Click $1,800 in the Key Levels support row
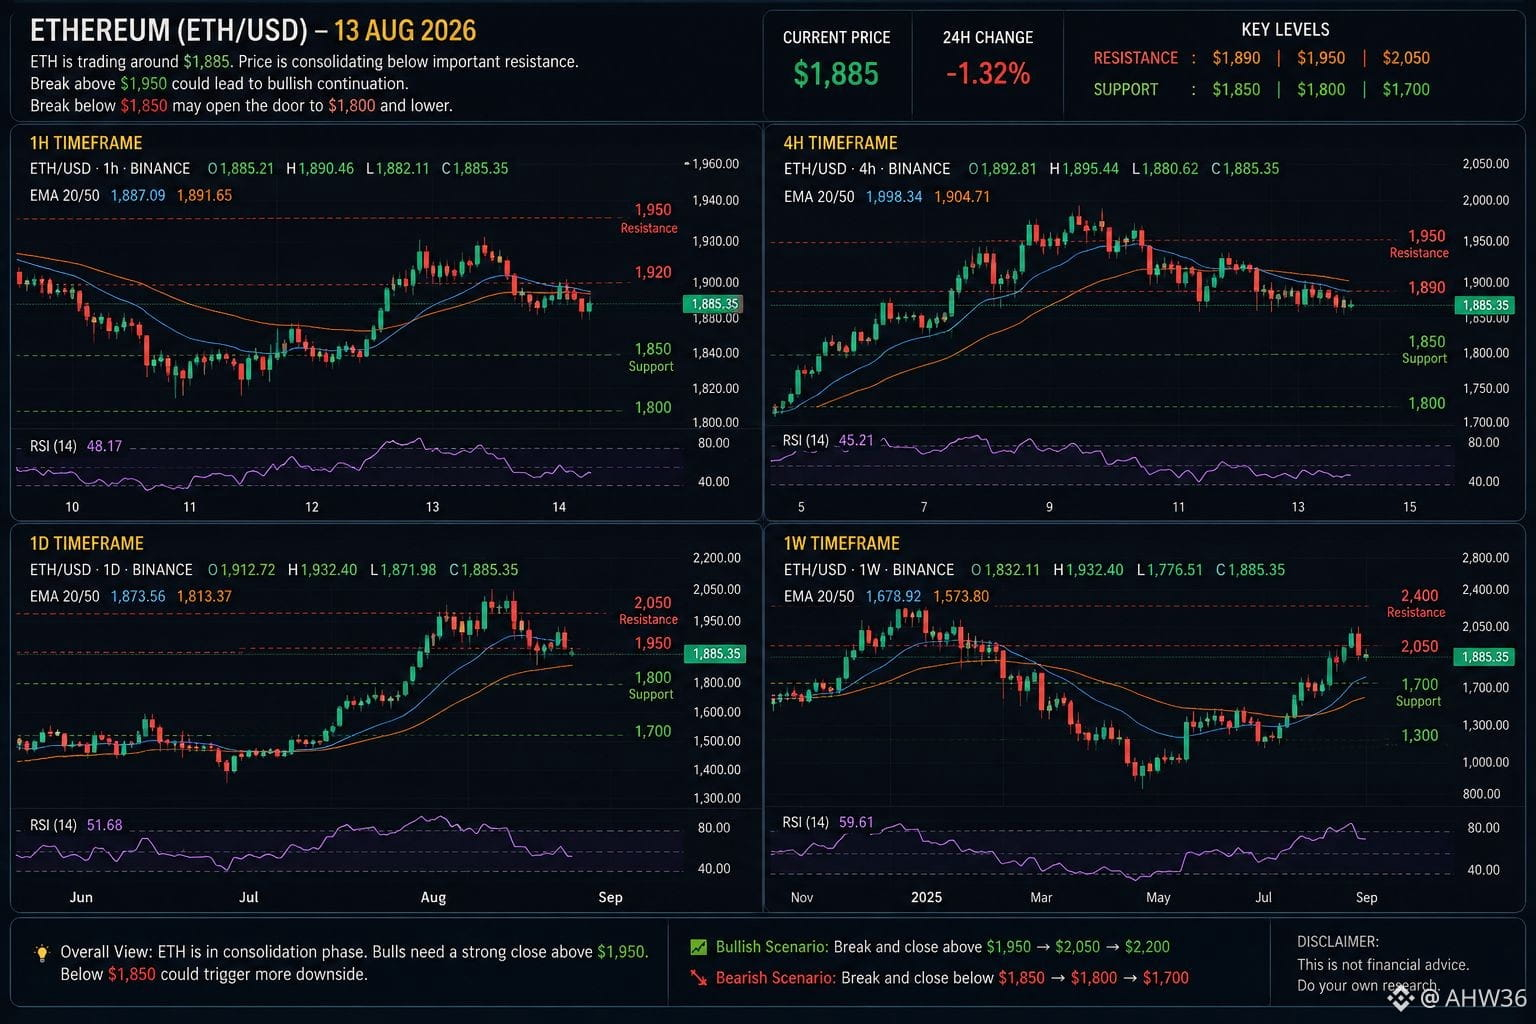 [x=1321, y=89]
